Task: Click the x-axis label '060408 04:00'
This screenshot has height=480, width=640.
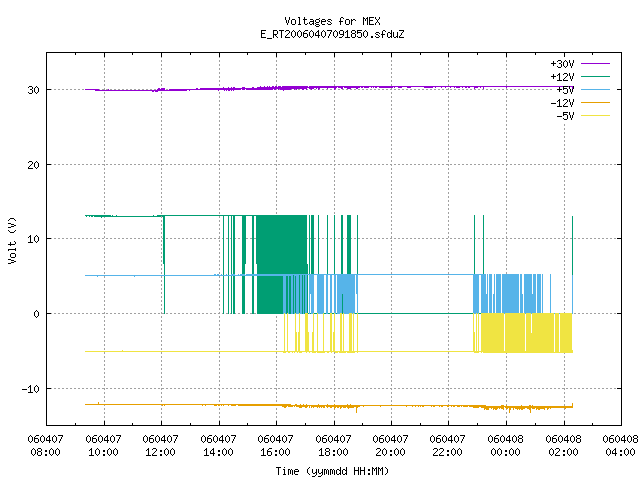Action: point(620,446)
